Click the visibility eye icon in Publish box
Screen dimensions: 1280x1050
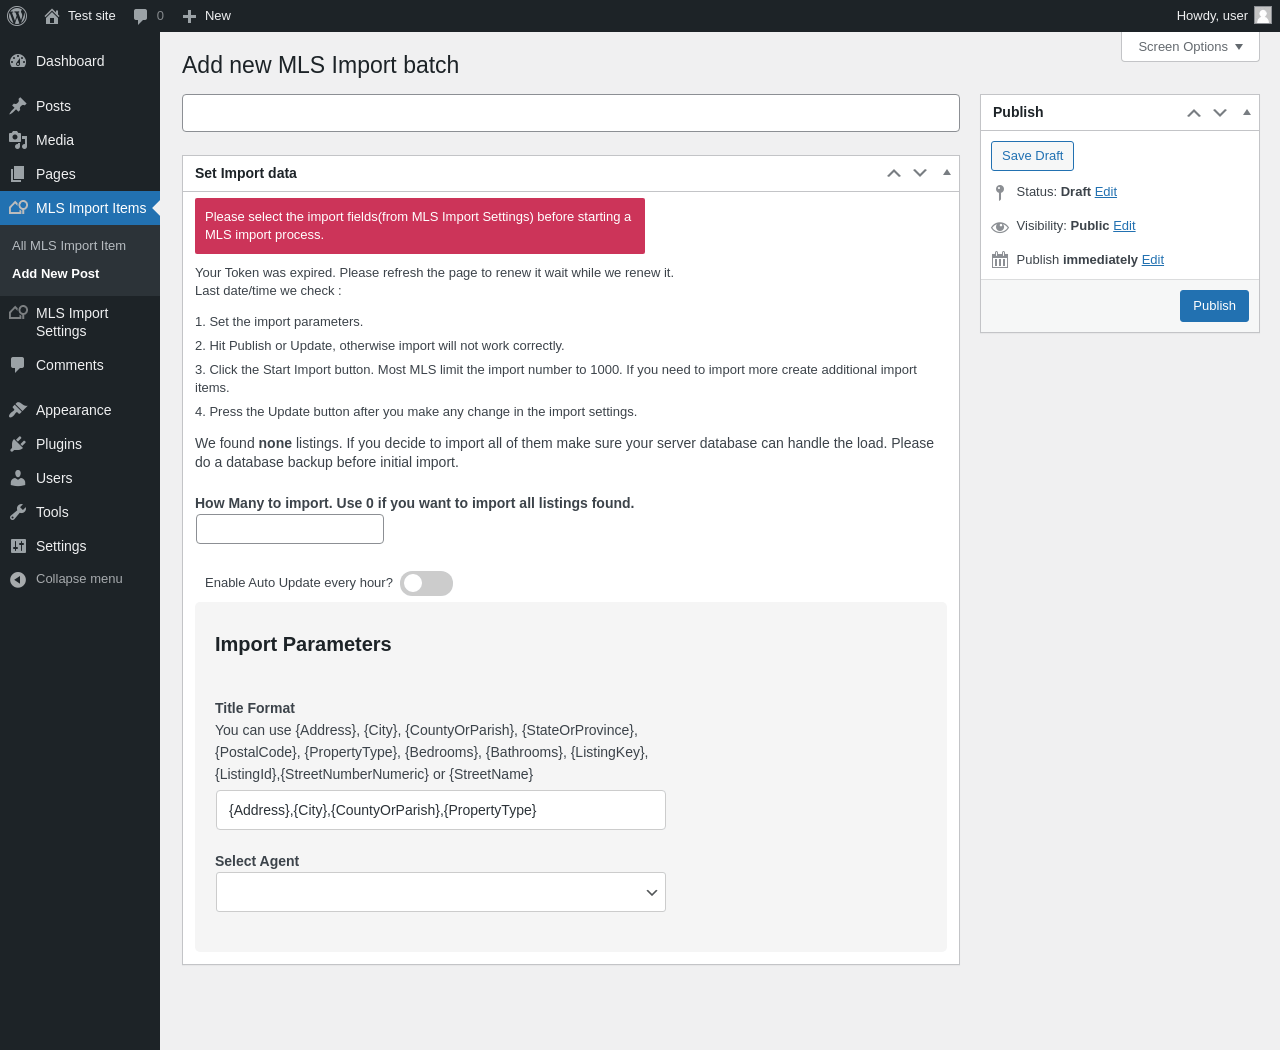1000,227
